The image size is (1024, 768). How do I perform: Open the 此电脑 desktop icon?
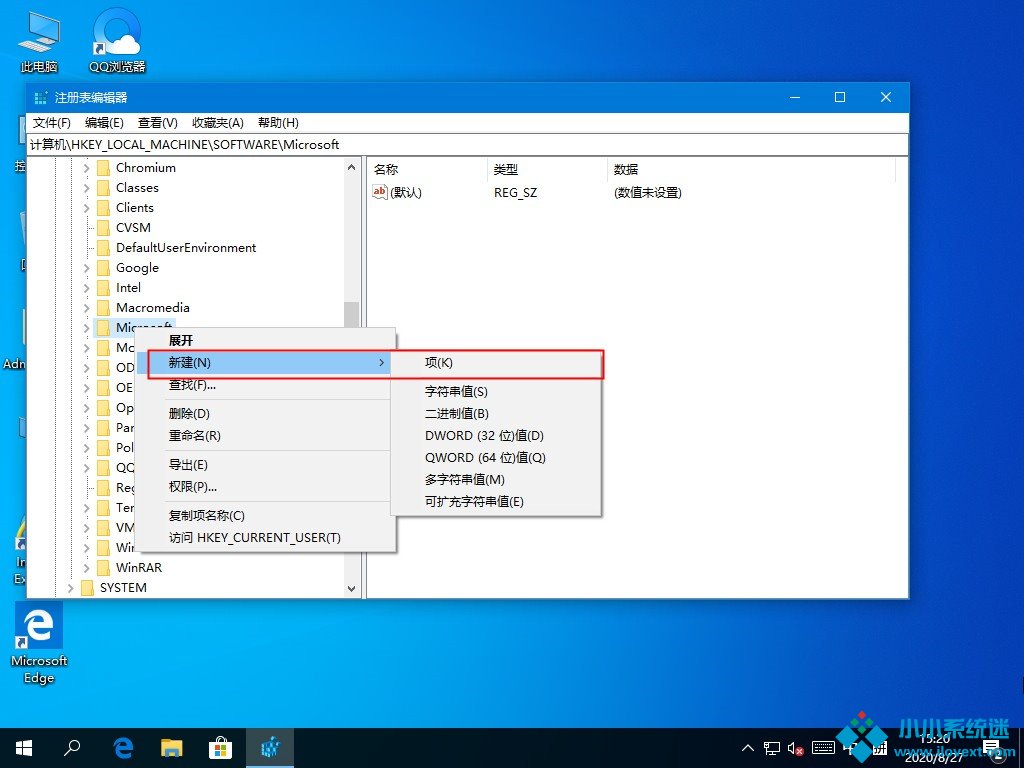tap(39, 40)
